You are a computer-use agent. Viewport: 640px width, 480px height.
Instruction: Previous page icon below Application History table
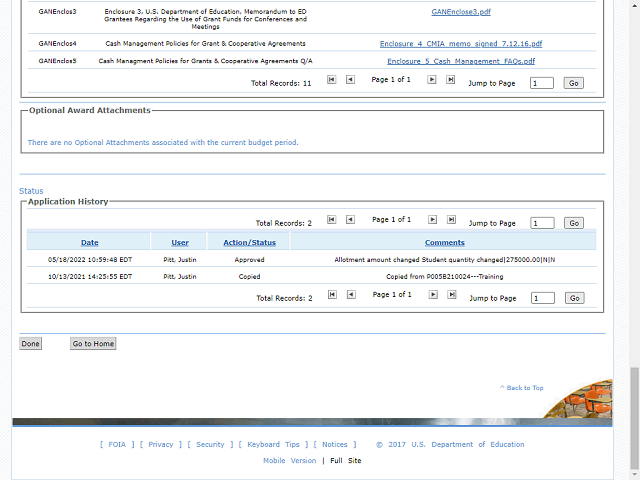[x=351, y=295]
